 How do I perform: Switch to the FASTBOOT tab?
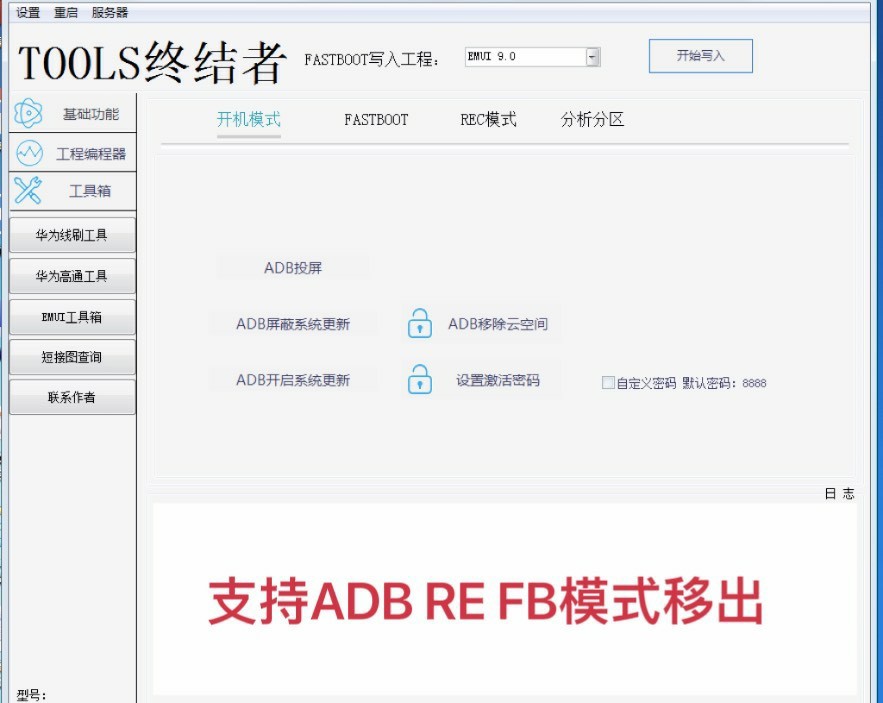point(376,119)
